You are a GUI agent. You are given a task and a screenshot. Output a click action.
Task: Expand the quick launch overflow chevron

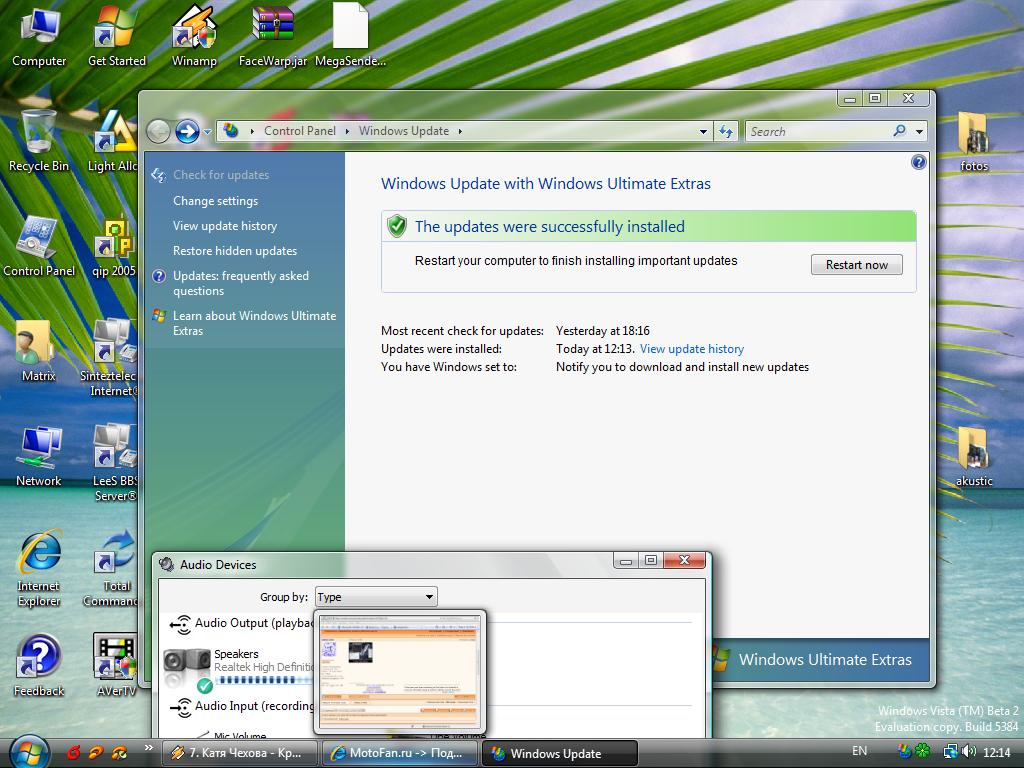coord(149,748)
